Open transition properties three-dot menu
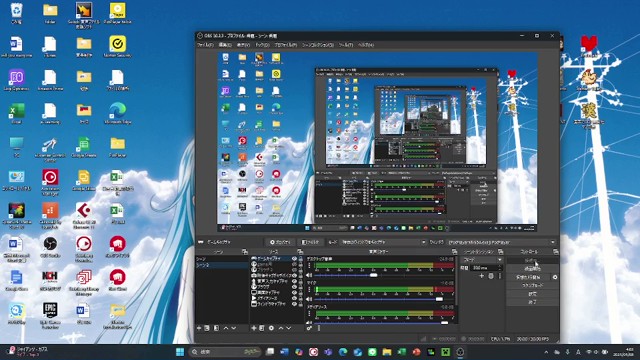 [x=500, y=276]
